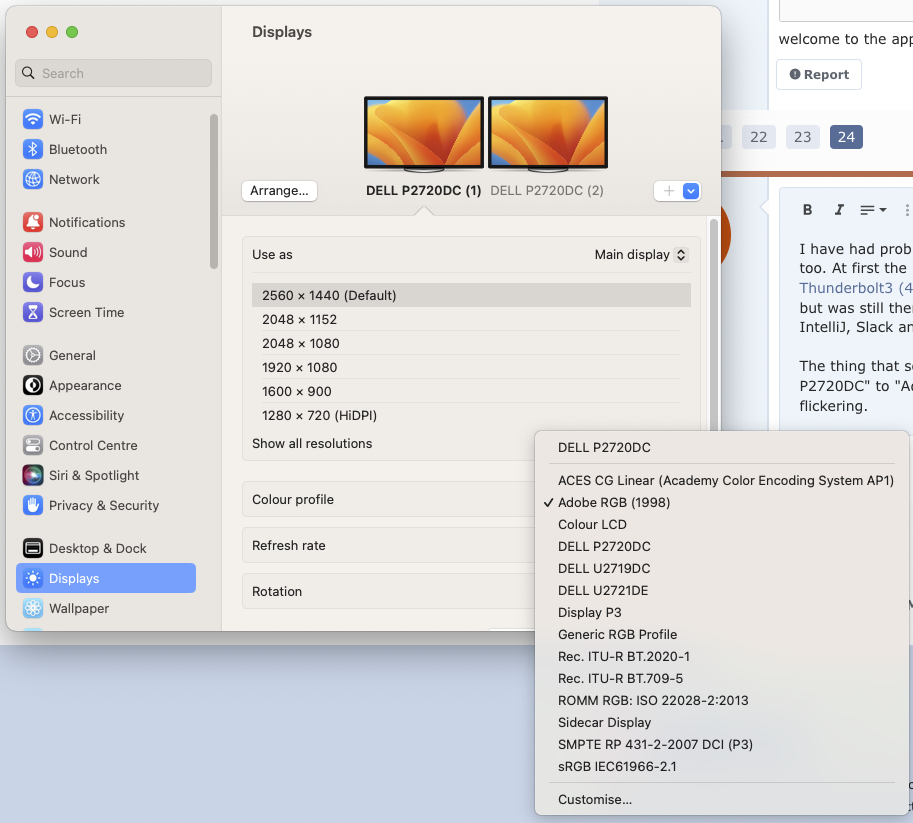913x823 pixels.
Task: Open the Screen Time hourglass icon
Action: coord(33,312)
